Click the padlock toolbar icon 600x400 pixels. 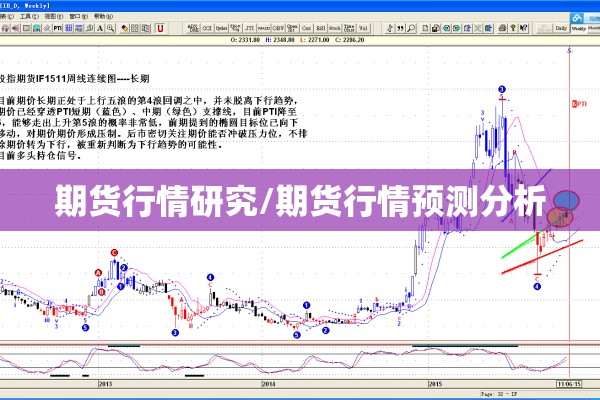(435, 28)
